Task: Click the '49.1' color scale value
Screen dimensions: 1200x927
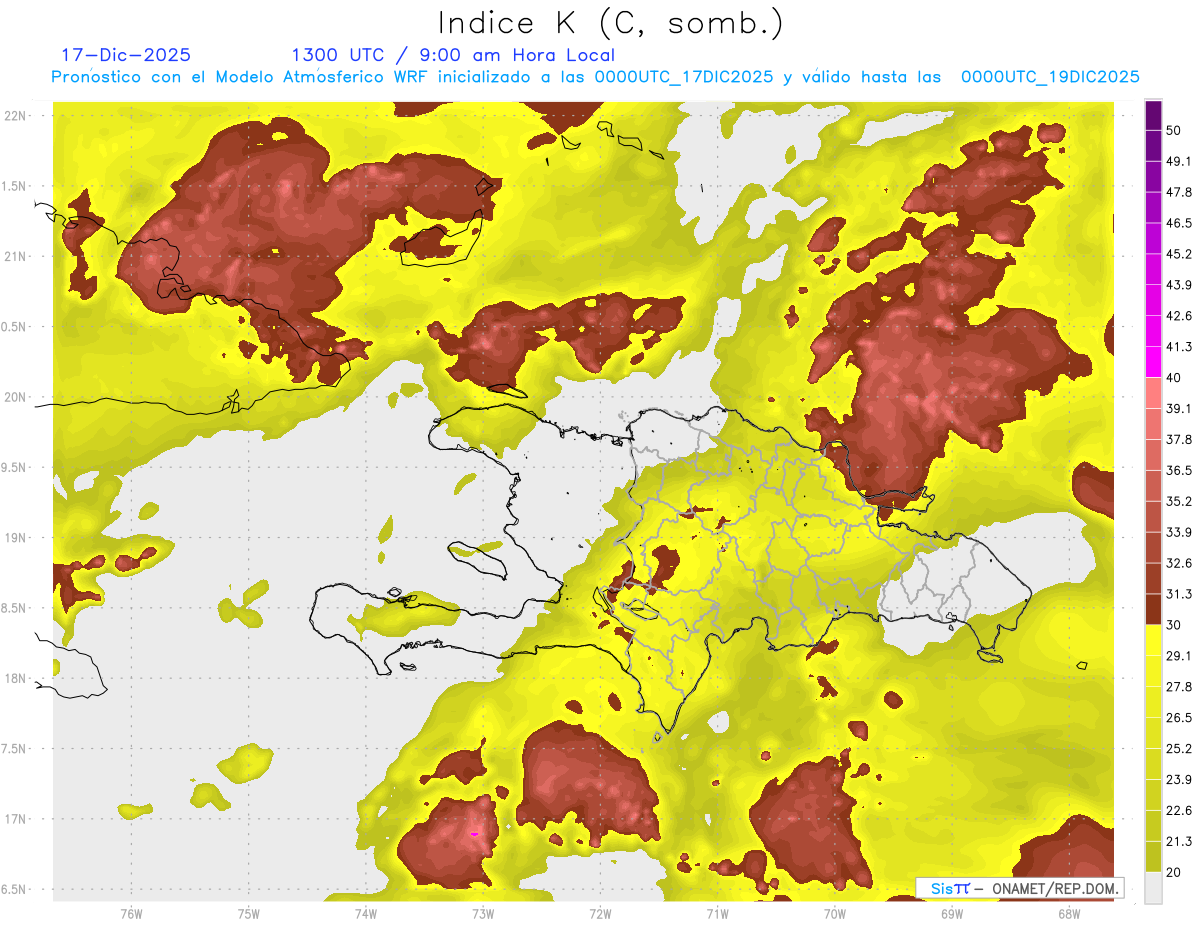Action: pos(1178,161)
